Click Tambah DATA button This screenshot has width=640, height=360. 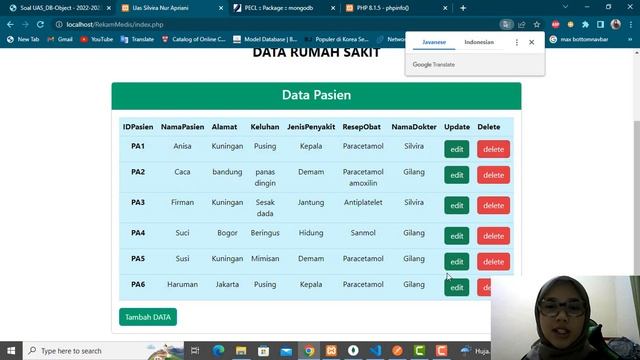tap(148, 317)
